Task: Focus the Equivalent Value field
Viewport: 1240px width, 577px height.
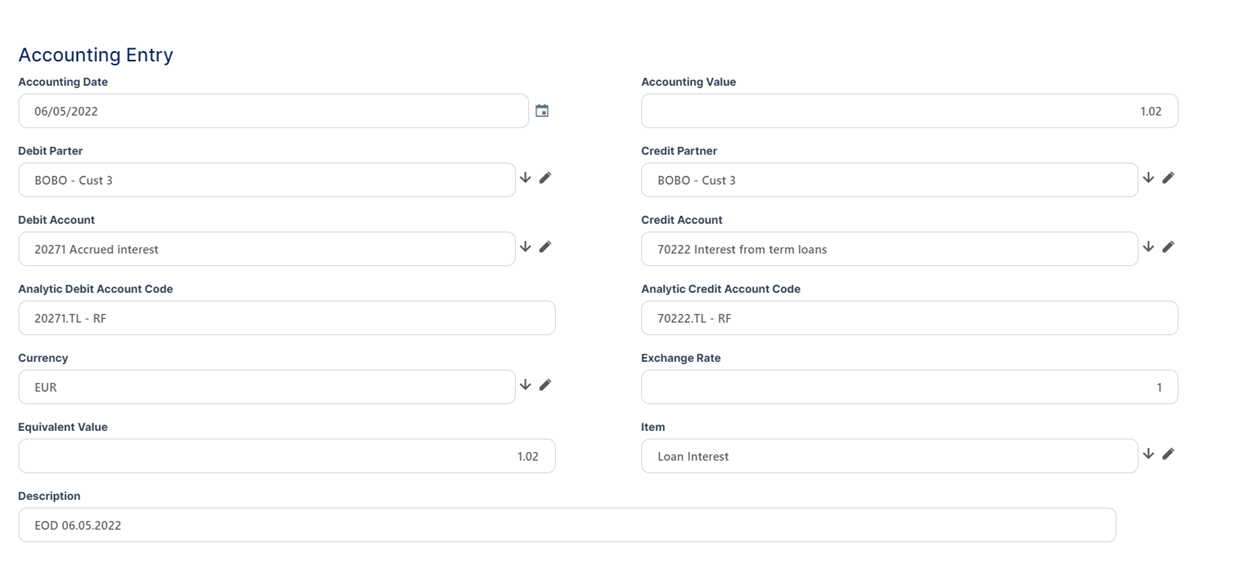Action: (286, 456)
